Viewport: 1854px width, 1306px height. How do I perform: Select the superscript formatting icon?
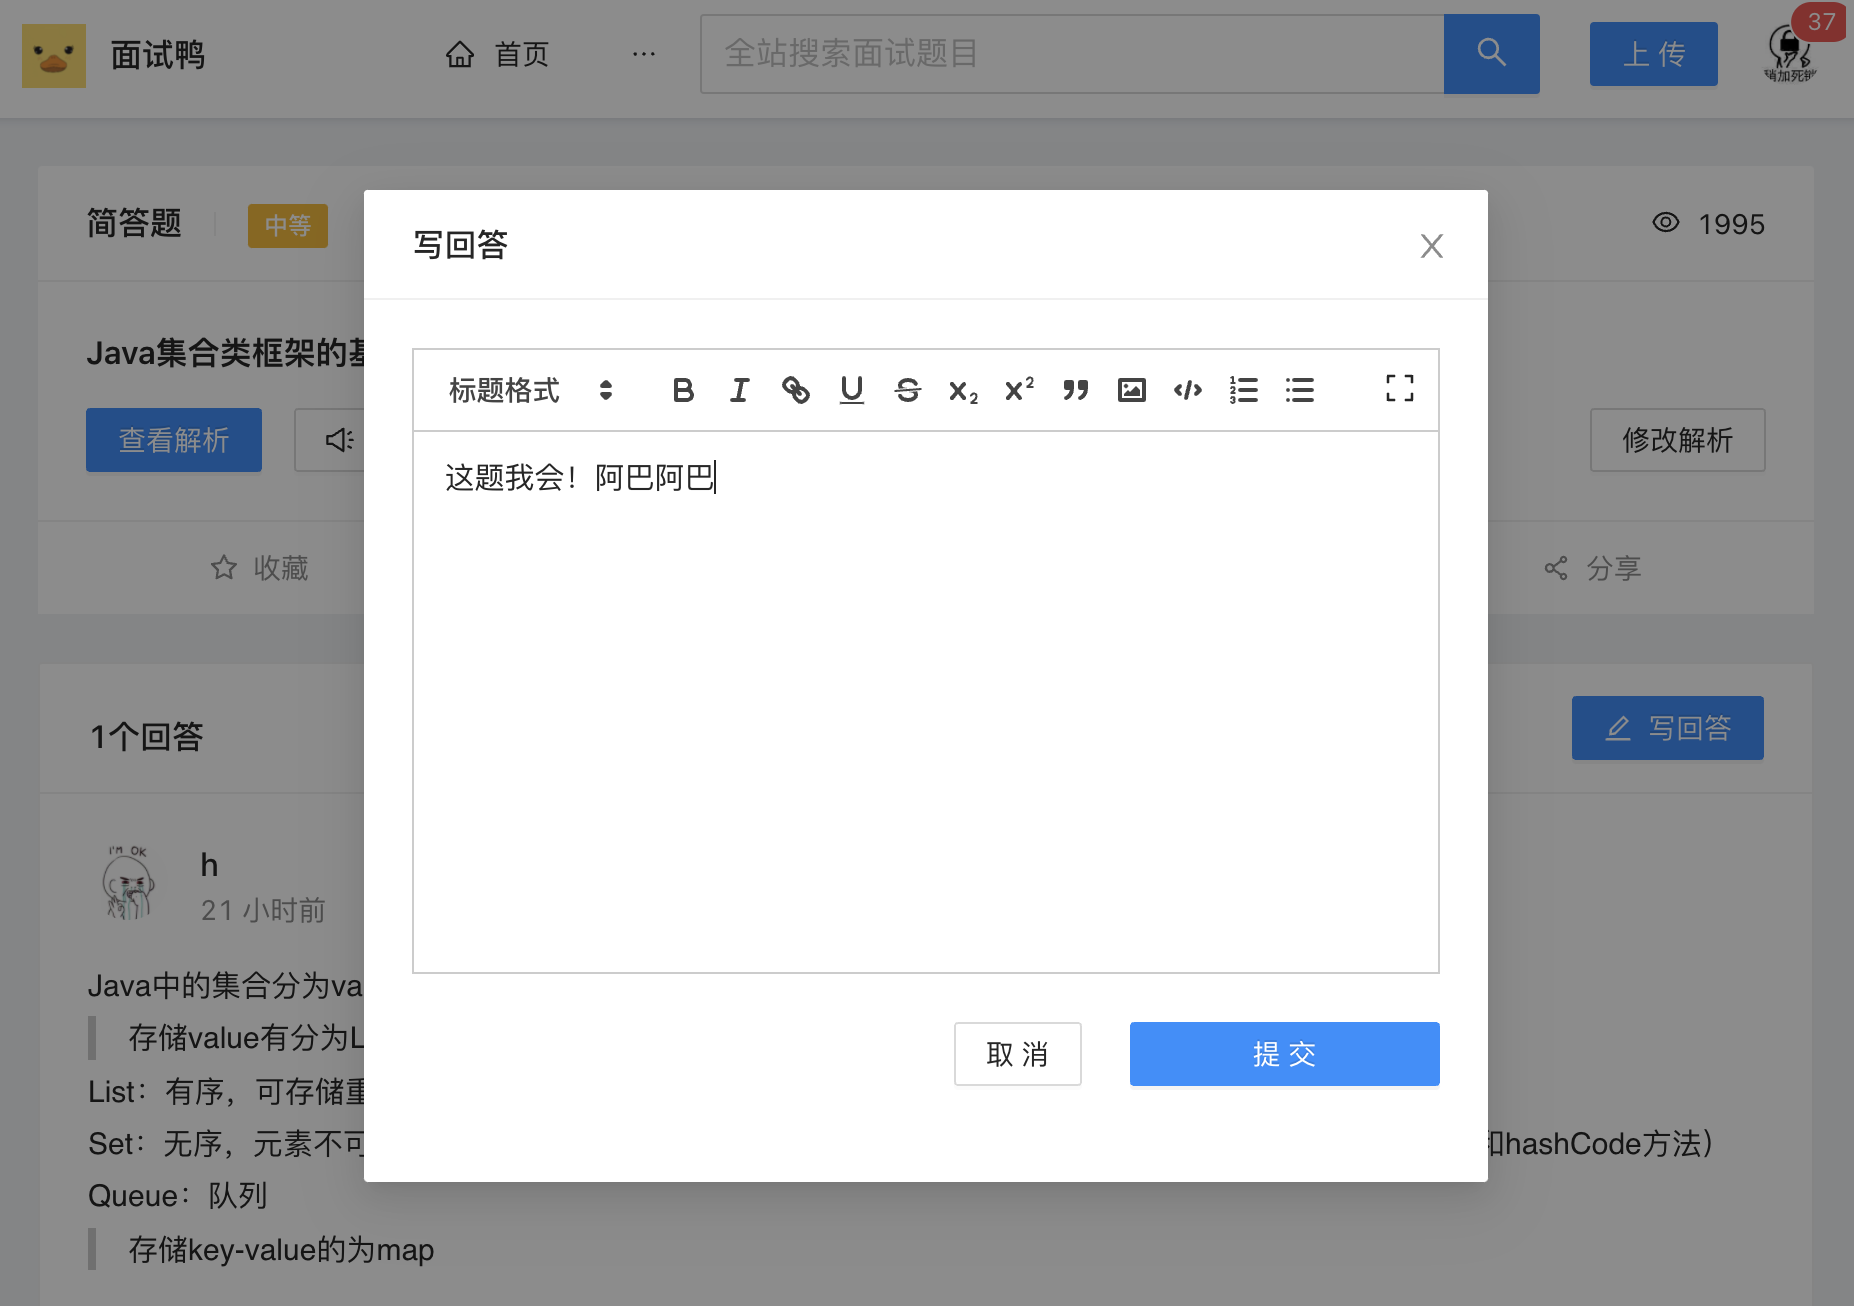click(1019, 390)
